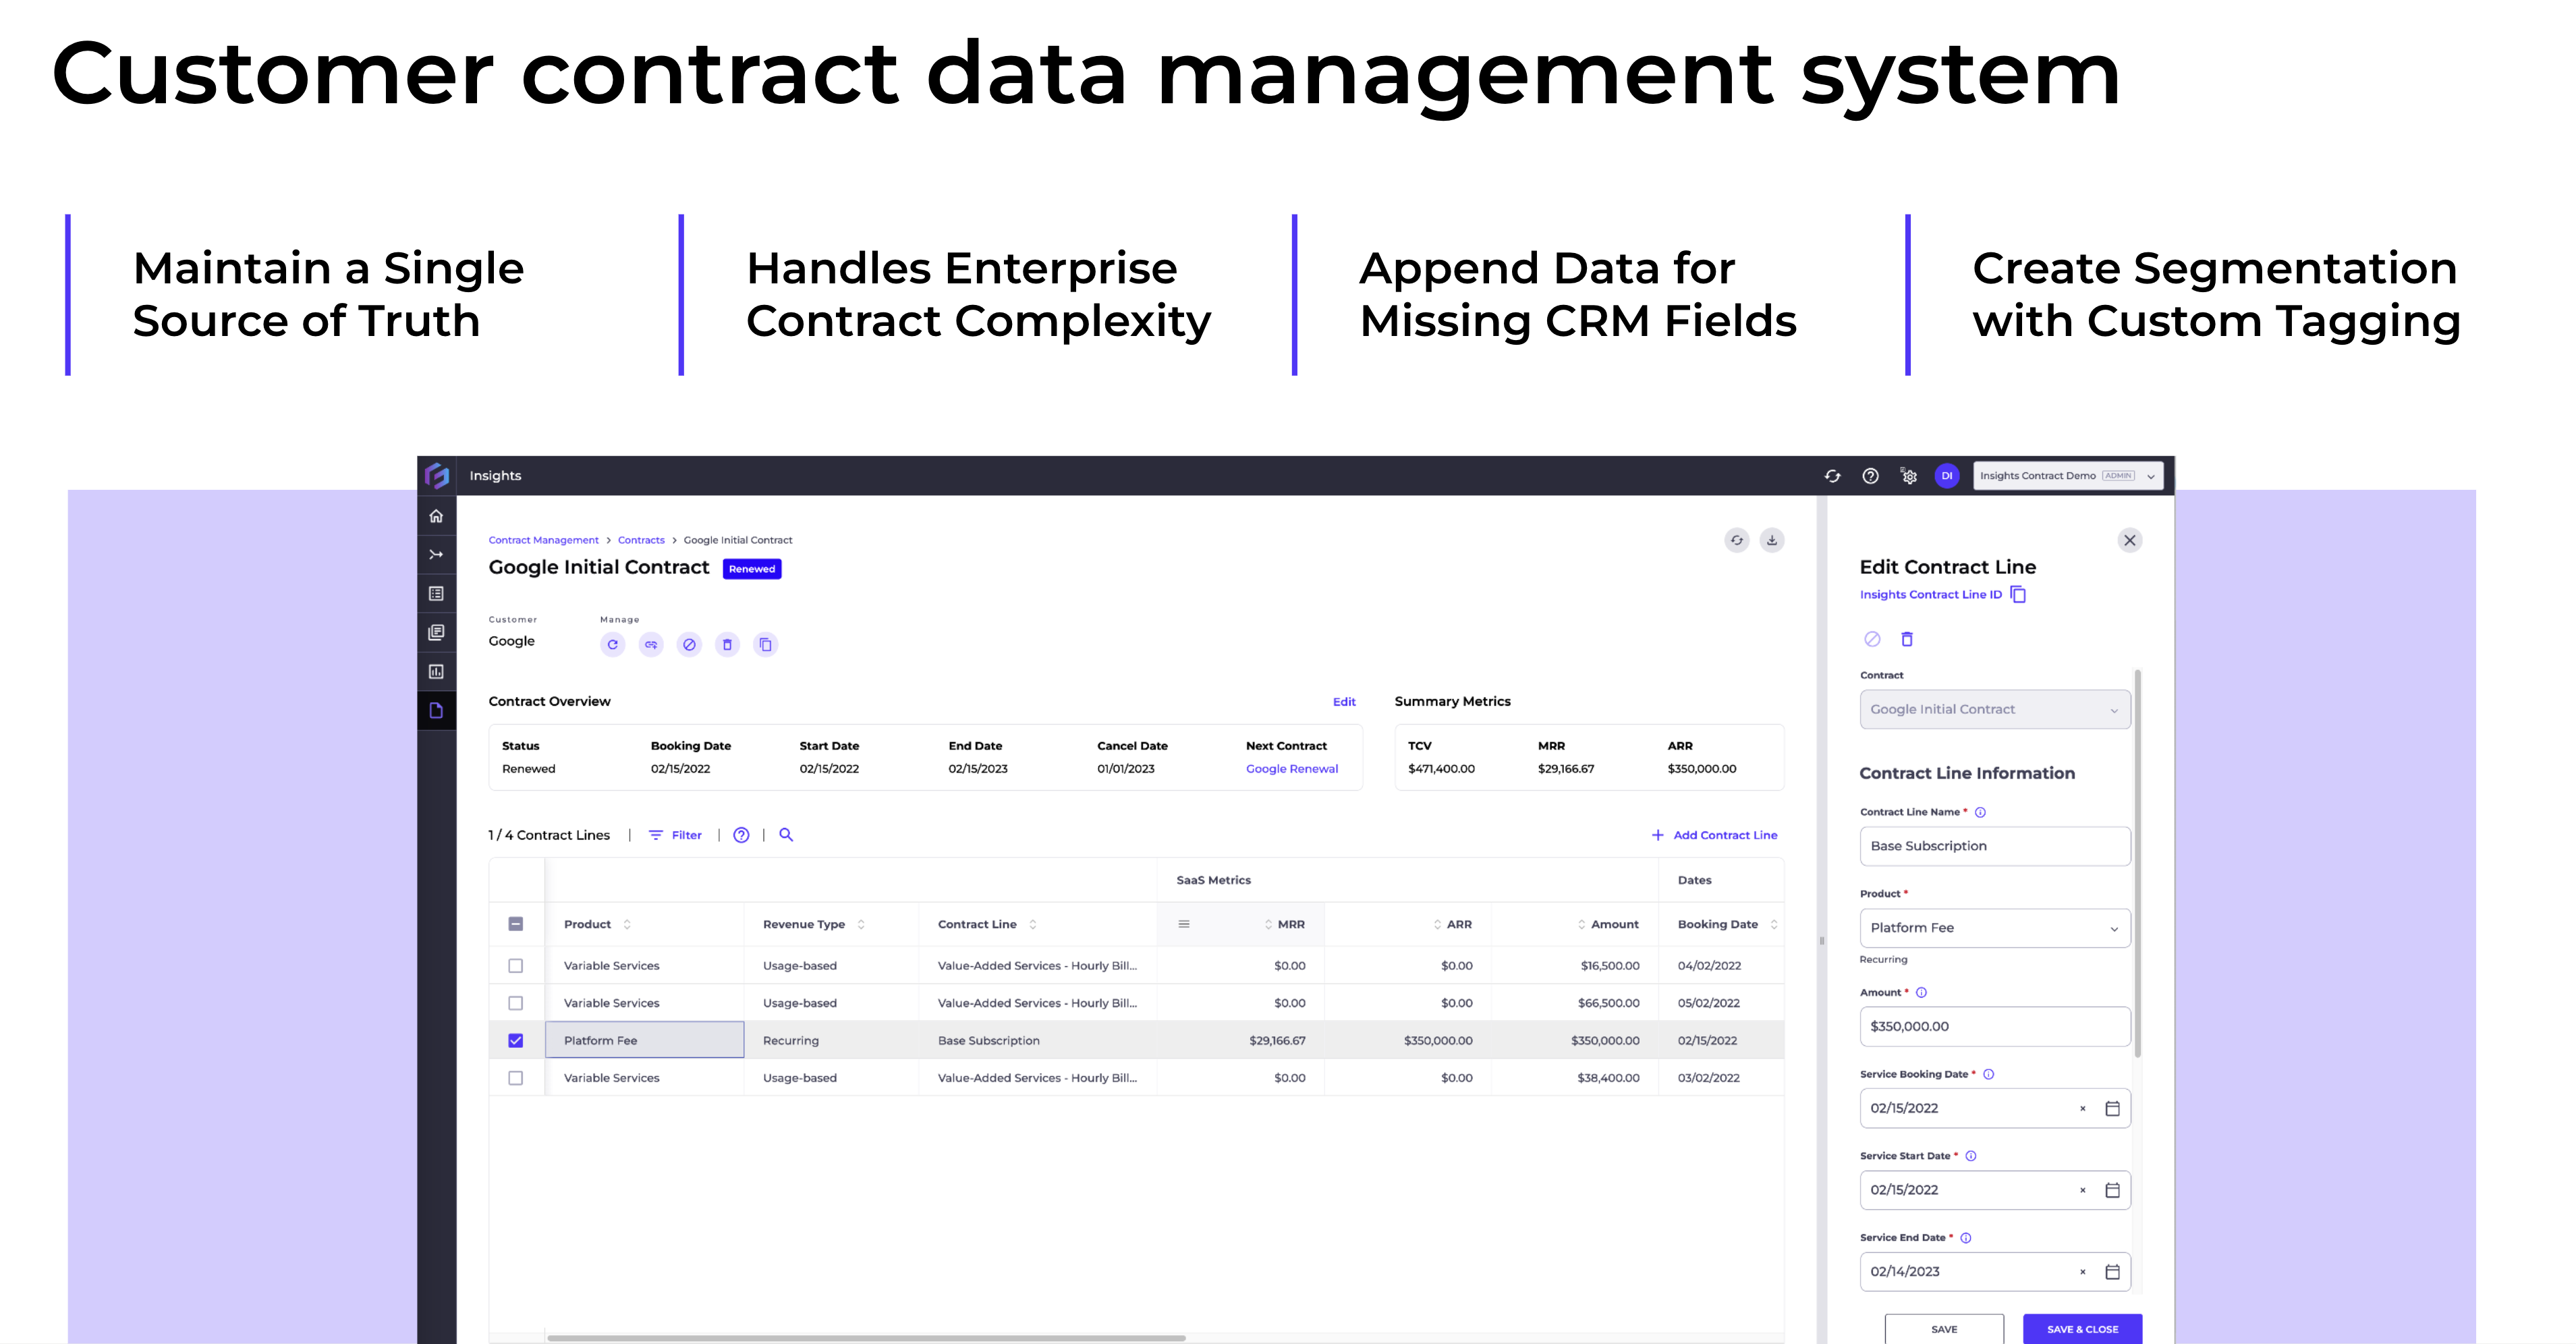The width and height of the screenshot is (2576, 1344).
Task: Click the renew icon under Manage
Action: 613,645
